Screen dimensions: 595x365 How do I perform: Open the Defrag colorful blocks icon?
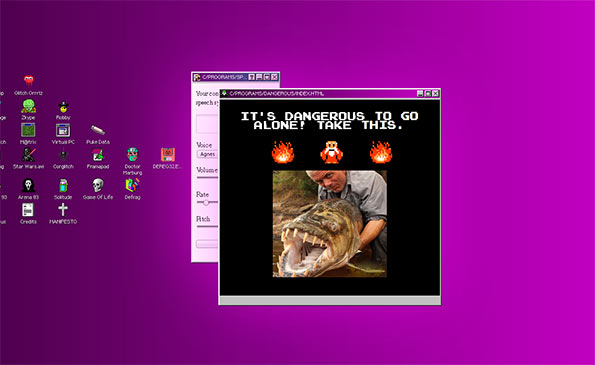tap(132, 185)
